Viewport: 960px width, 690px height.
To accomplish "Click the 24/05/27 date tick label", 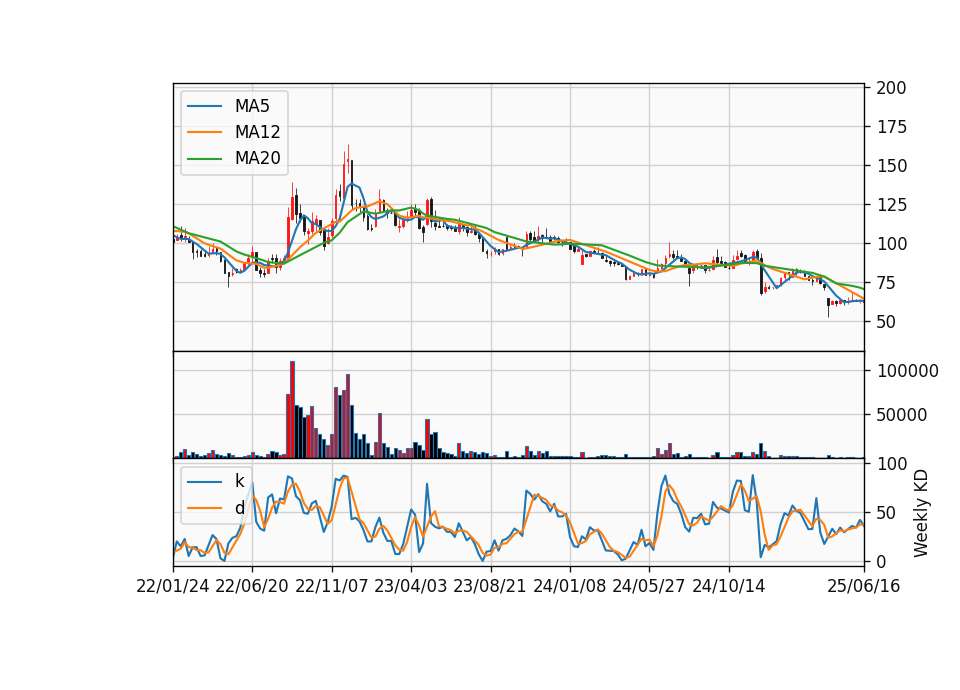I will point(649,587).
